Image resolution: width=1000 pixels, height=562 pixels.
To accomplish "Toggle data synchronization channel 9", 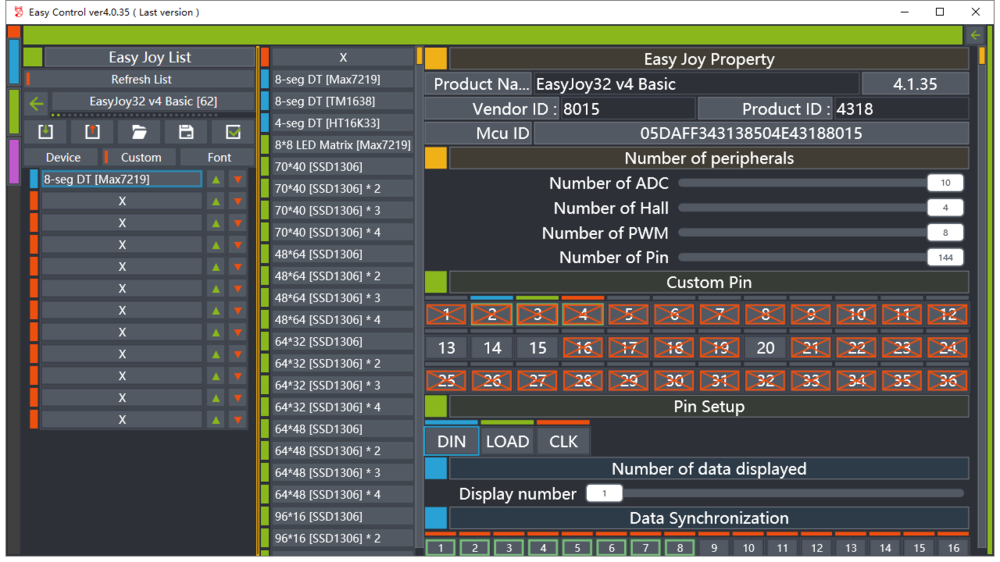I will coord(714,547).
